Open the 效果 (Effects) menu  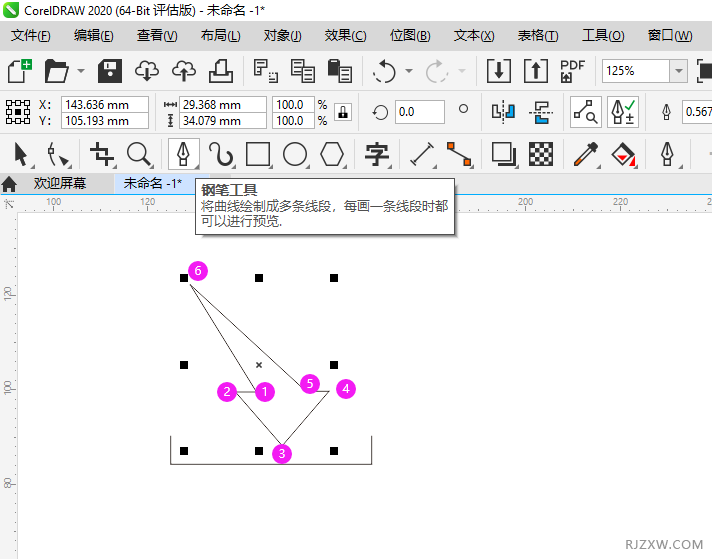pyautogui.click(x=346, y=35)
